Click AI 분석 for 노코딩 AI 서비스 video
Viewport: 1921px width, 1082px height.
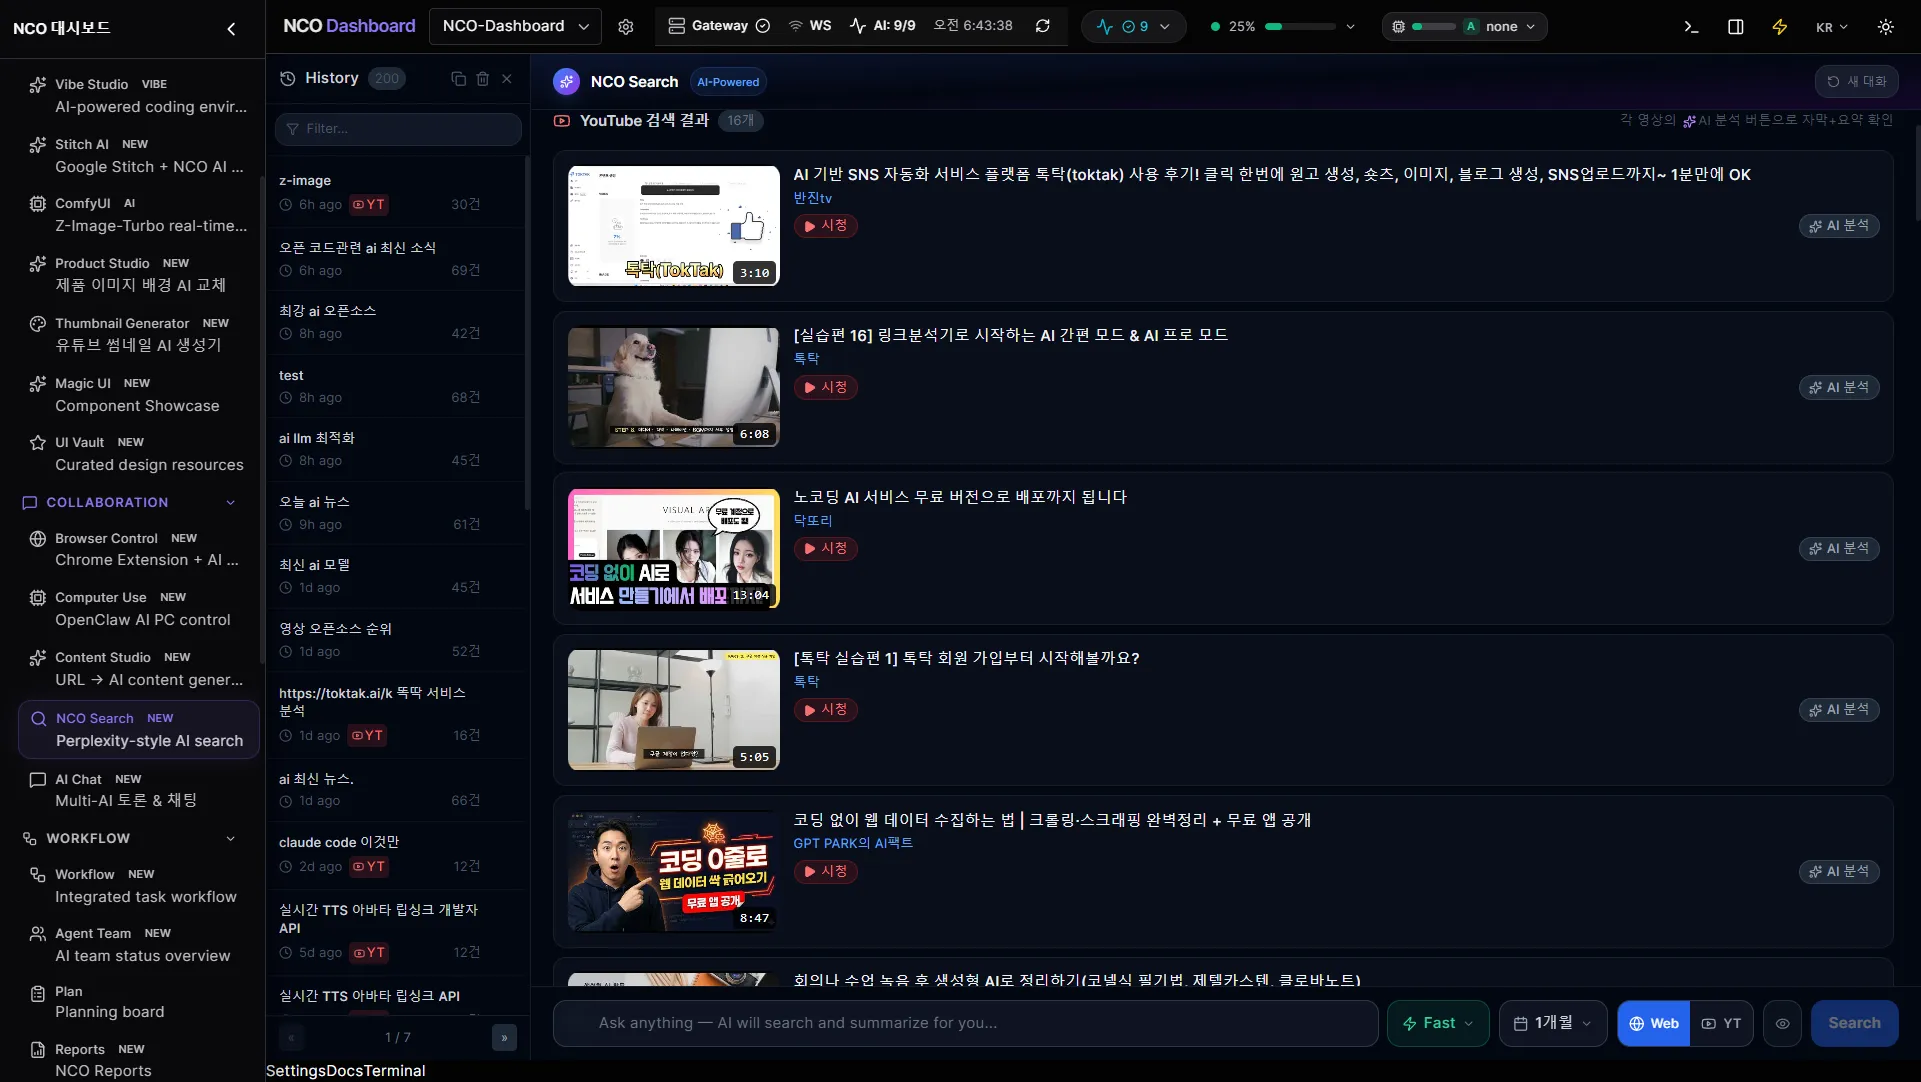pyautogui.click(x=1839, y=549)
